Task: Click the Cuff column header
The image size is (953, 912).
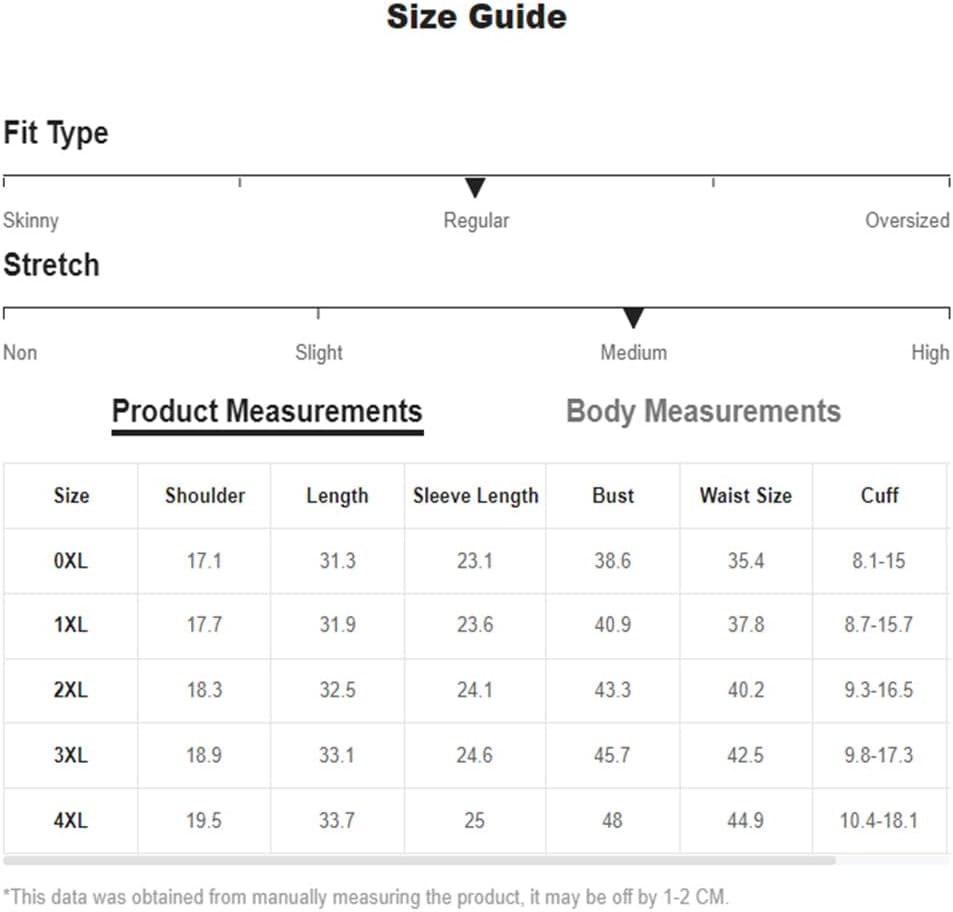Action: click(879, 496)
